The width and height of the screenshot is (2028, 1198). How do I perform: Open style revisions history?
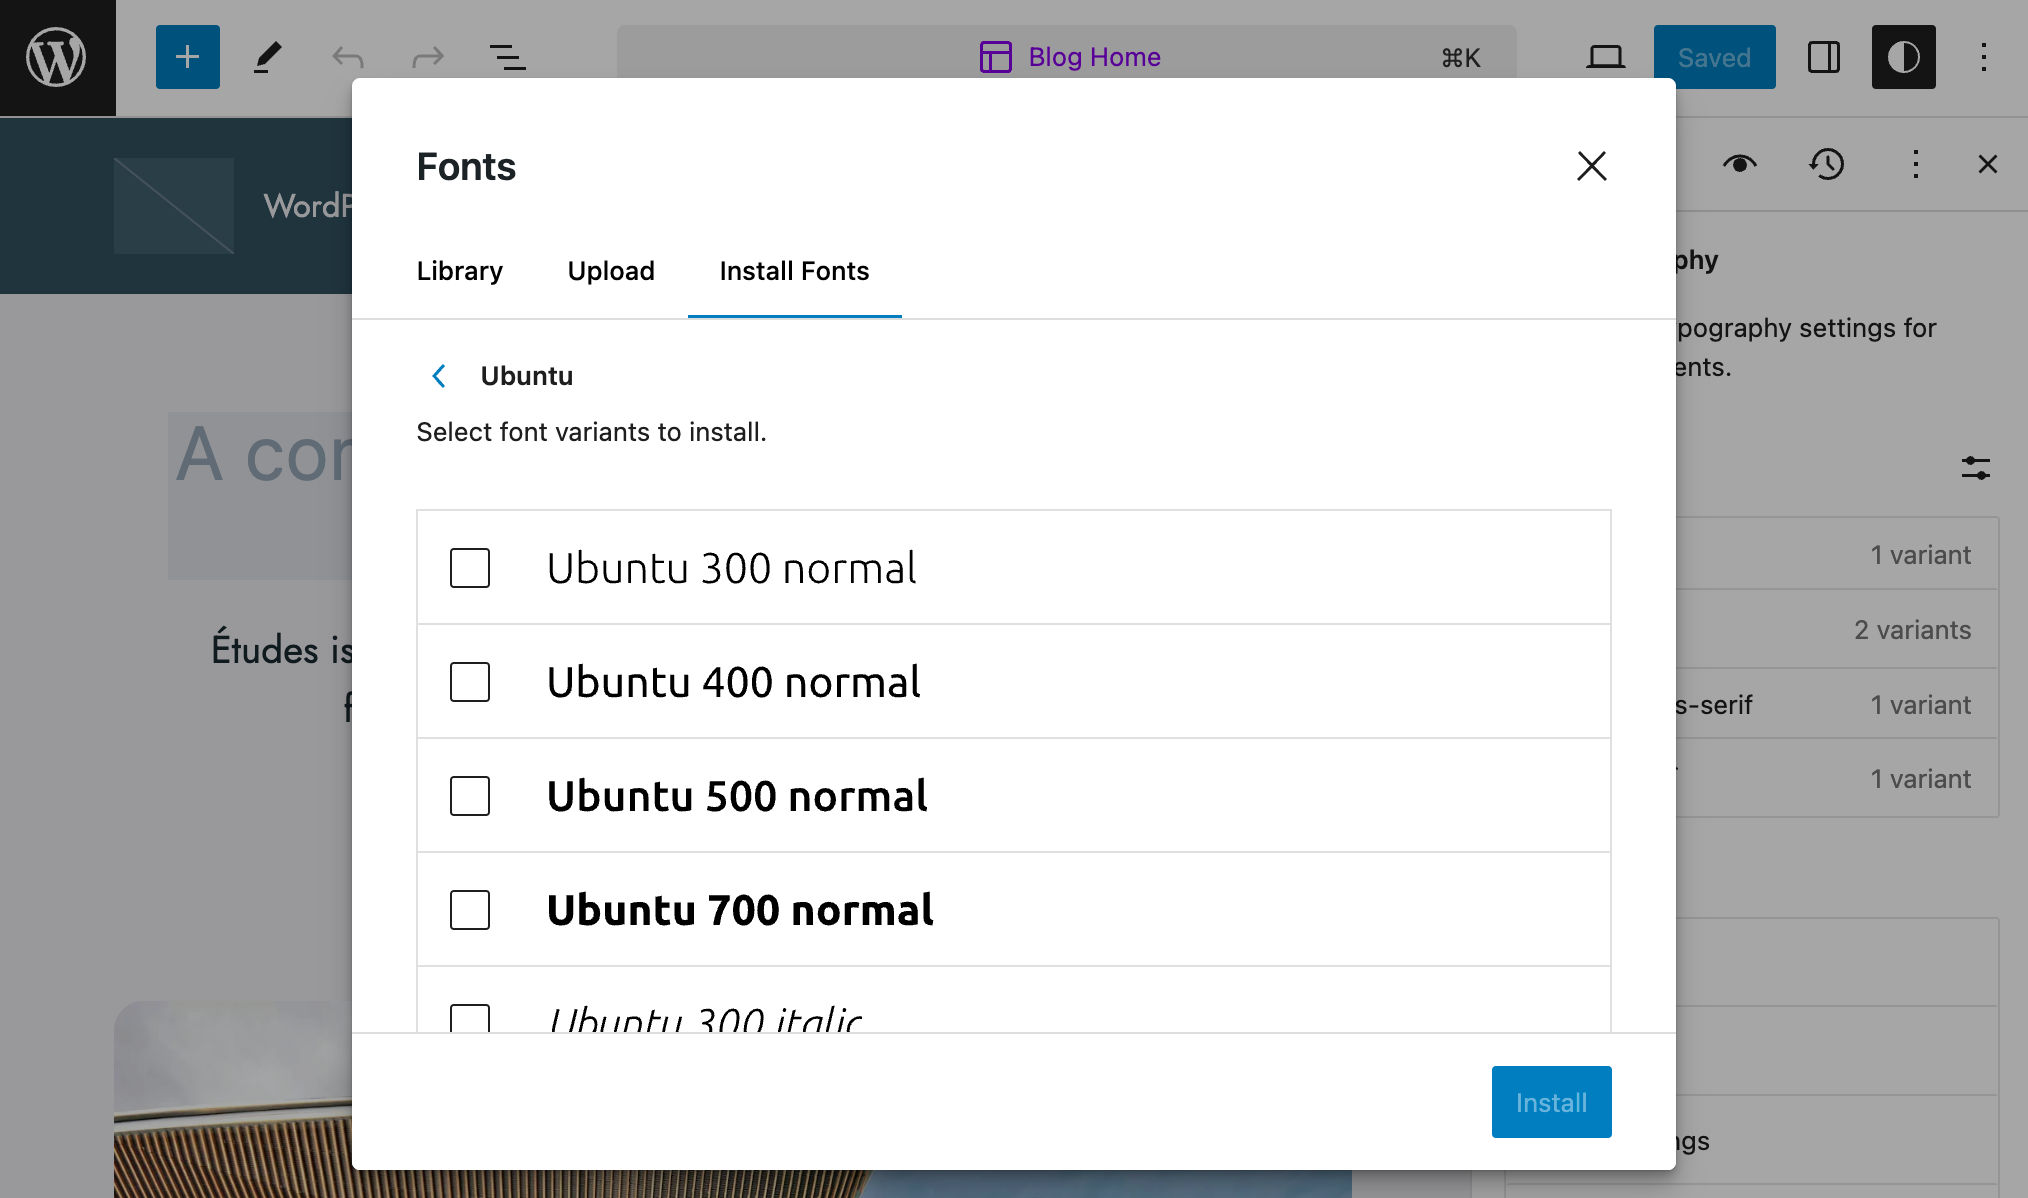1827,164
